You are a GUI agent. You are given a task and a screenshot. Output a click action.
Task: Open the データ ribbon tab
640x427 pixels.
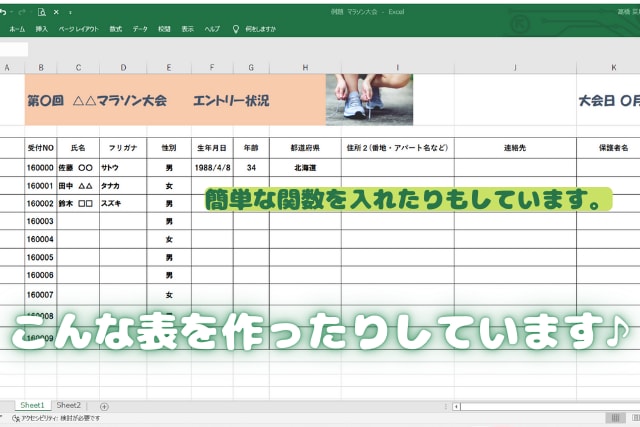tap(140, 29)
